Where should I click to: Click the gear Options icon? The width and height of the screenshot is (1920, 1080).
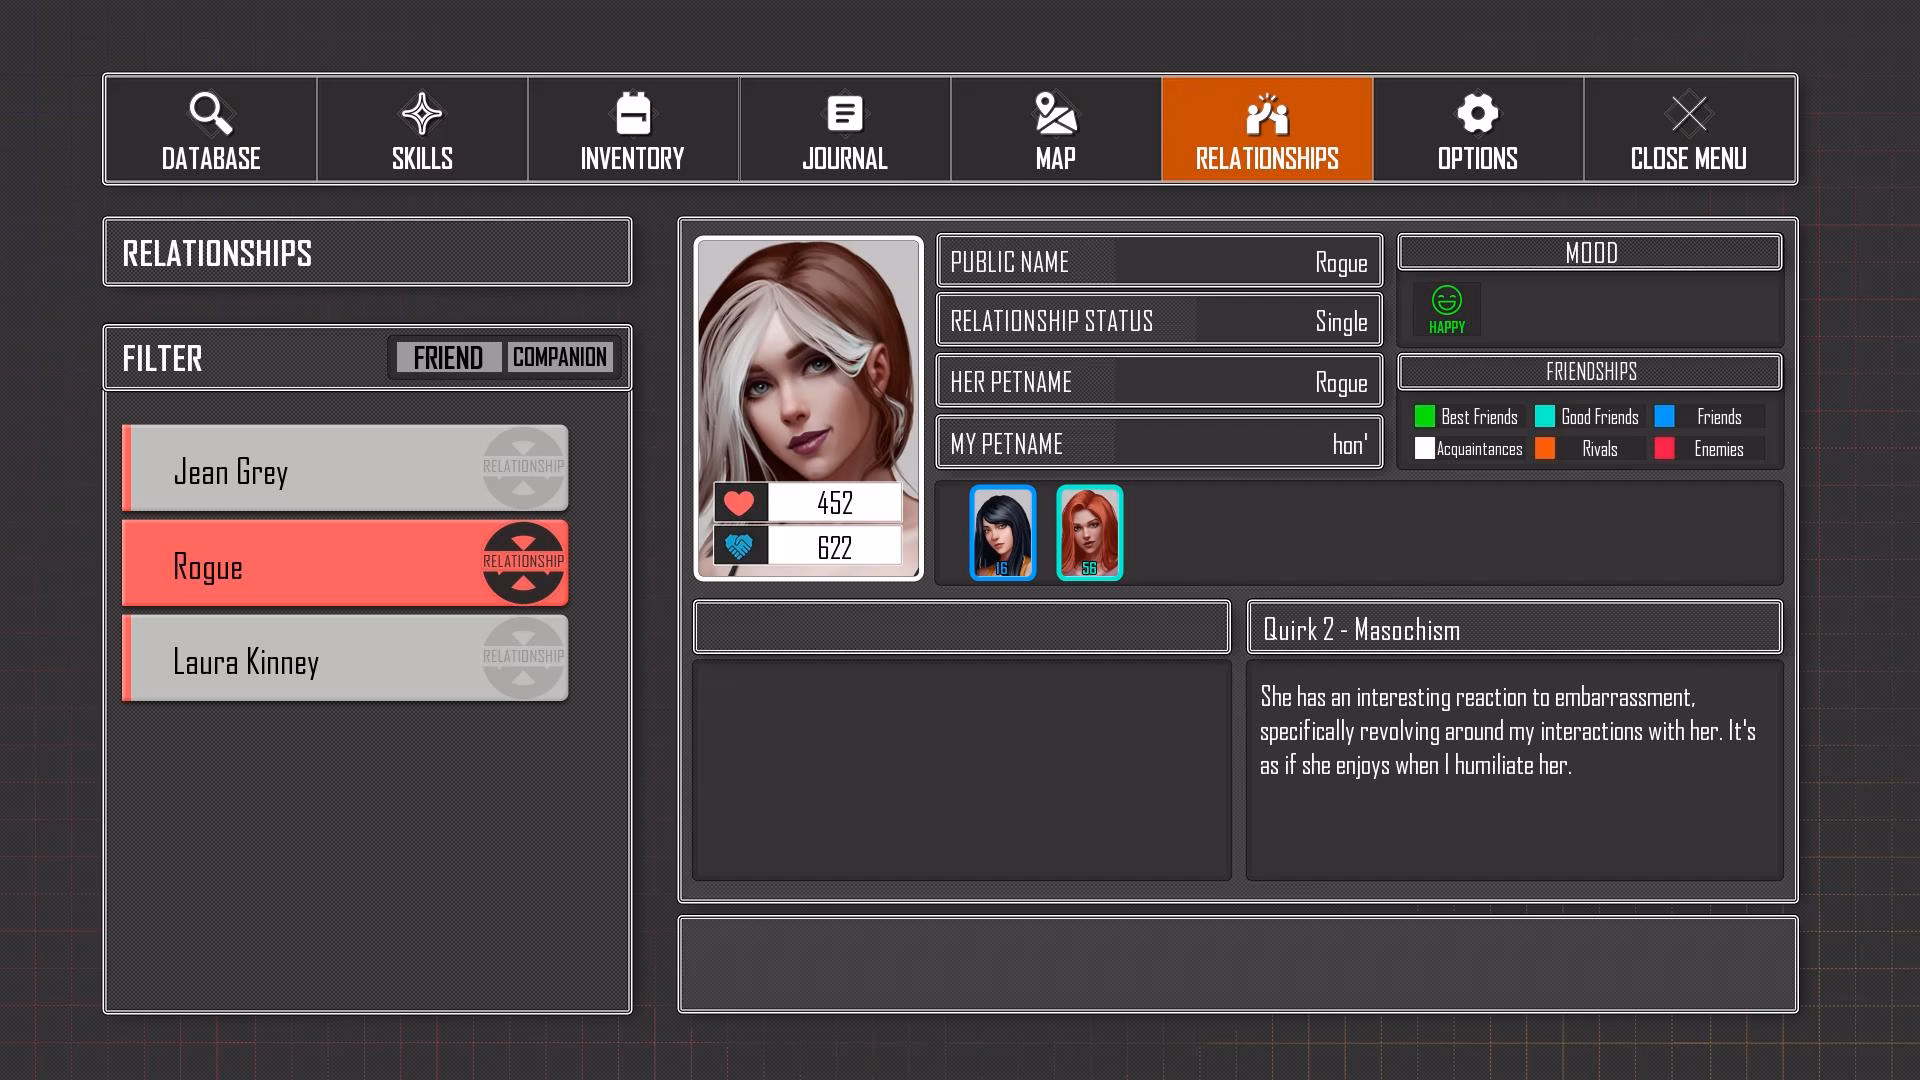1478,113
